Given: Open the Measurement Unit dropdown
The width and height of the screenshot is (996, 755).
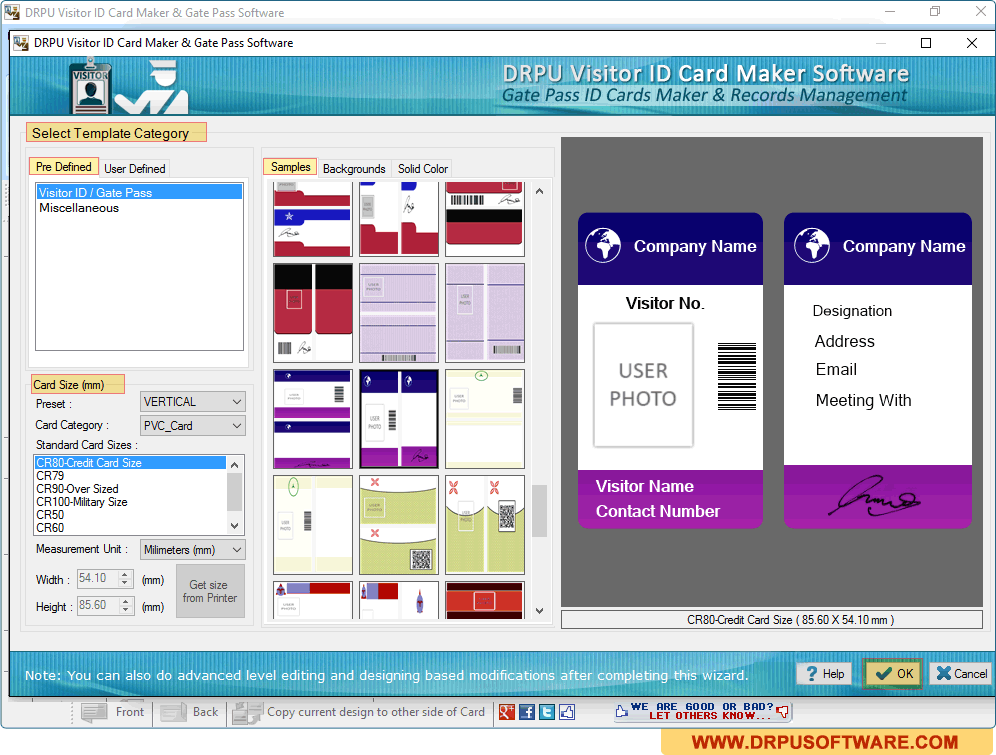Looking at the screenshot, I should (x=192, y=550).
